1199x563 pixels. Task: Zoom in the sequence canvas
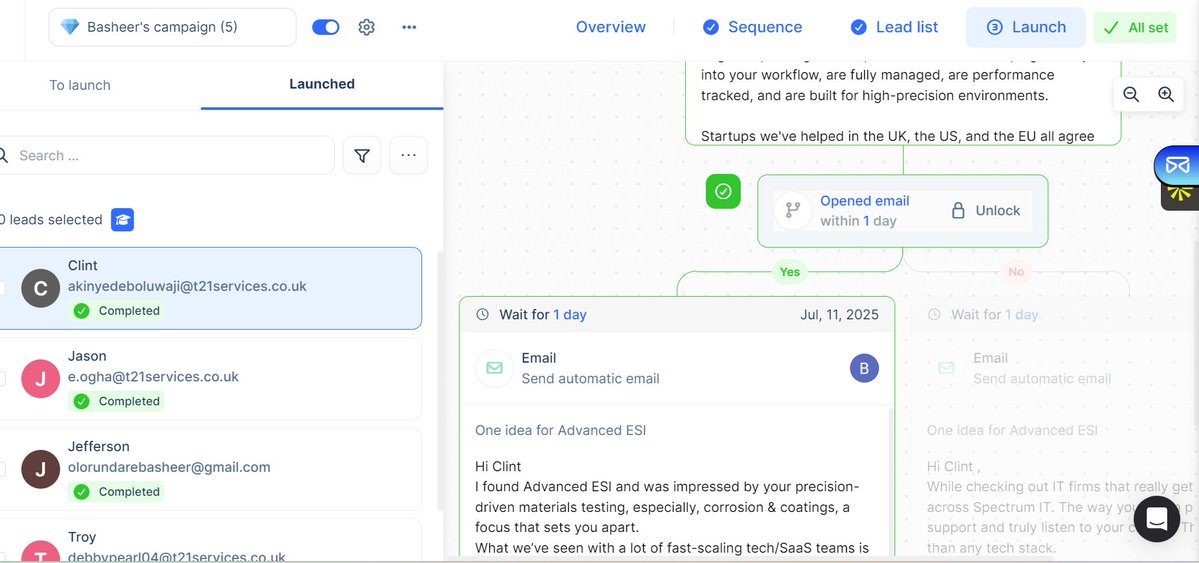(1165, 94)
